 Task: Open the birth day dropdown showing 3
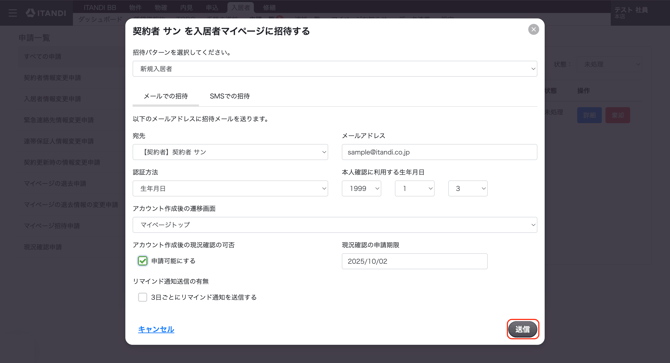coord(468,188)
